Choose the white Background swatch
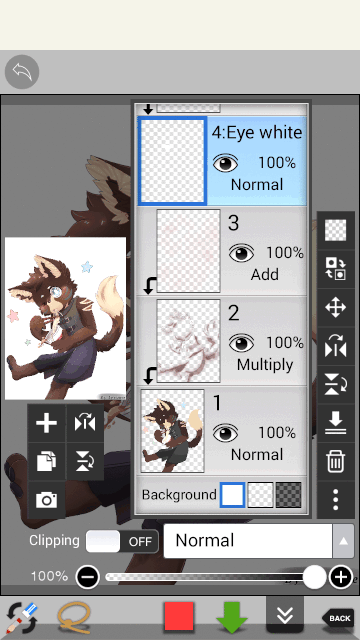 coord(233,495)
